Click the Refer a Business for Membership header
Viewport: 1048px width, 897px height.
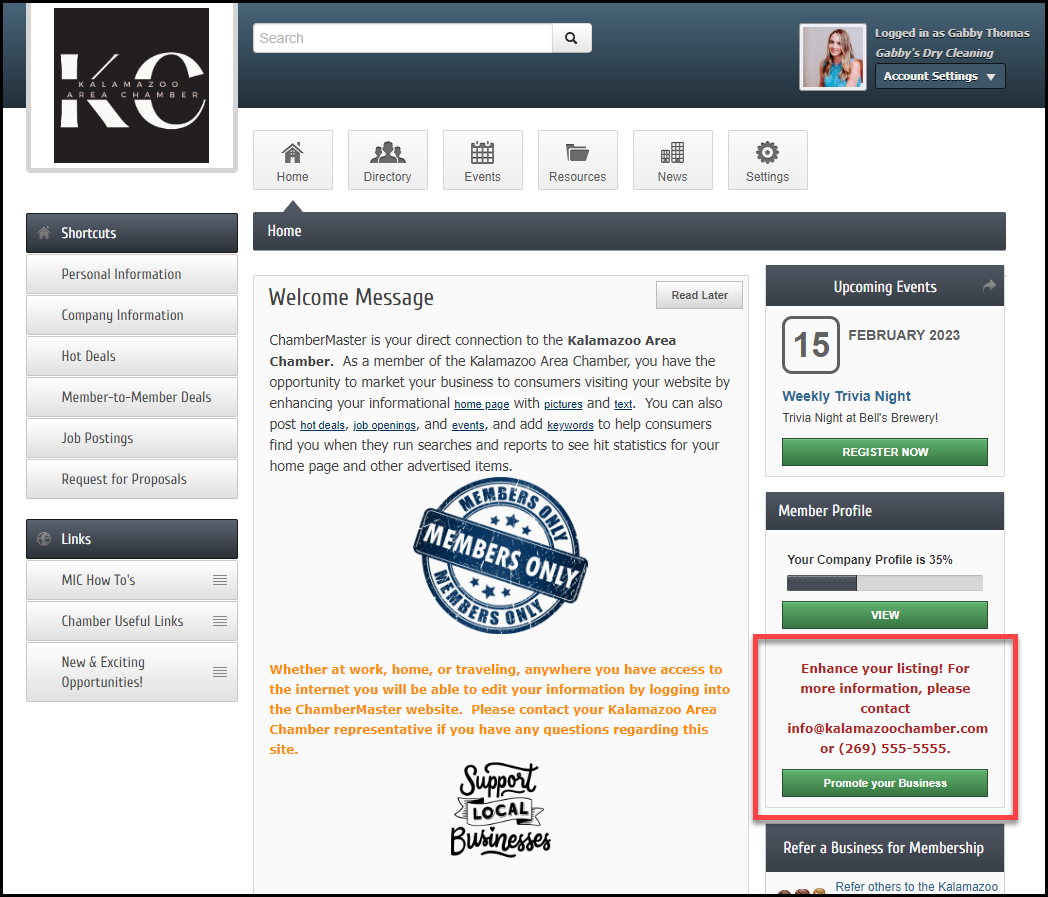coord(884,848)
